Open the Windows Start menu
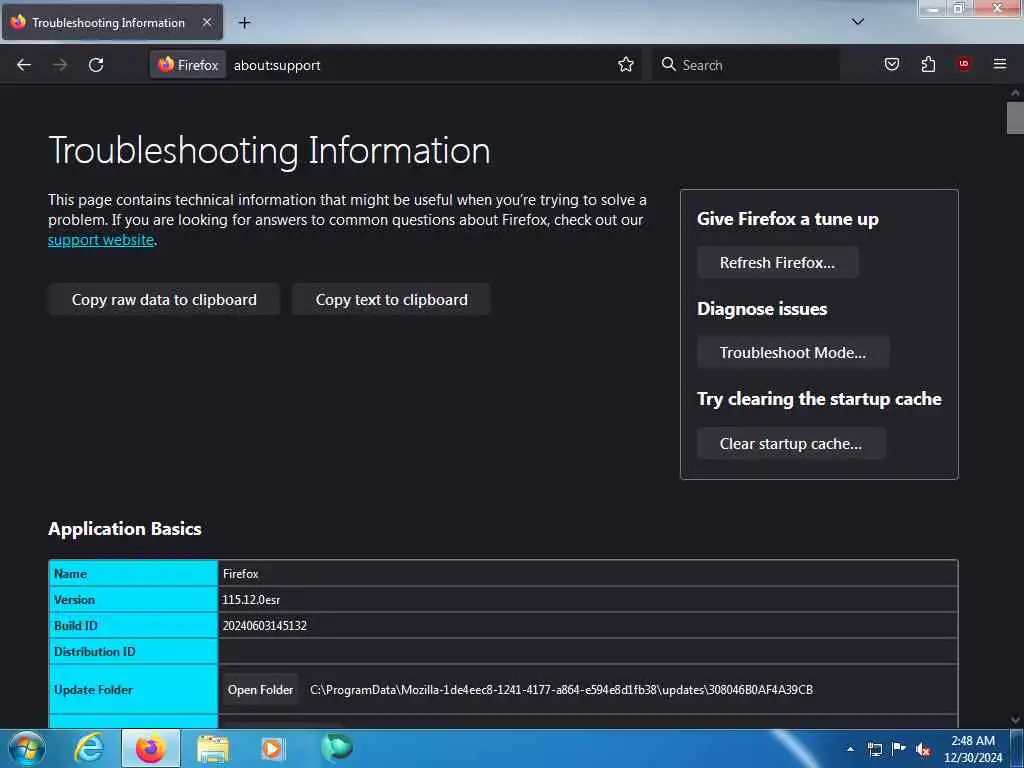The image size is (1024, 768). [x=27, y=748]
